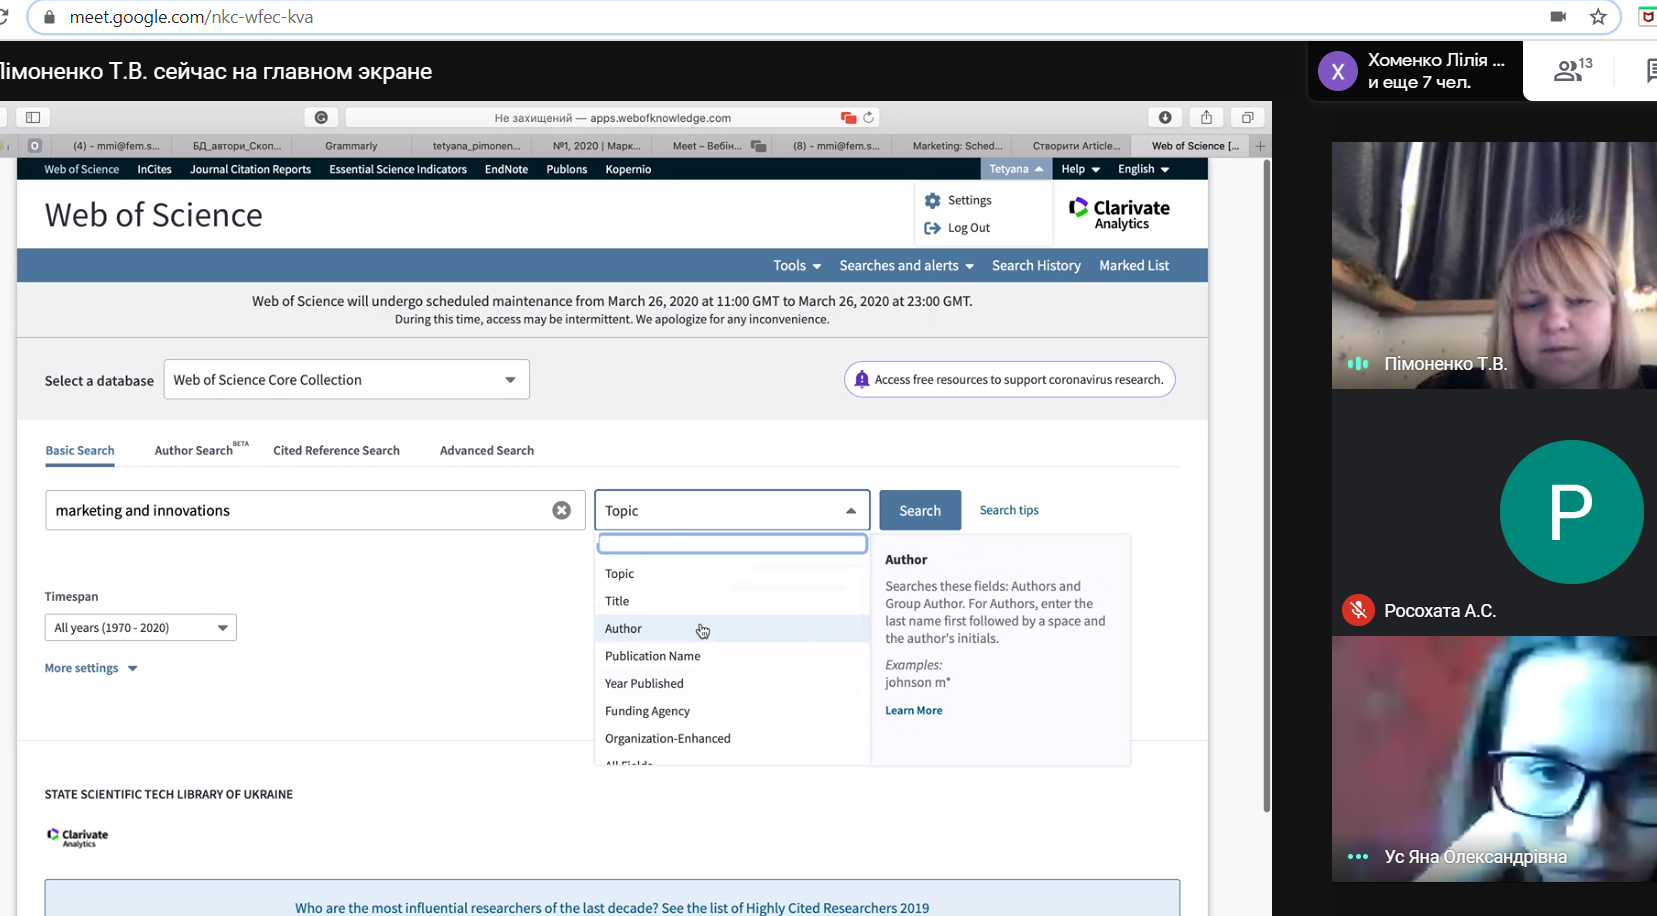Click the avatar X next to Хоменко Лілія
This screenshot has width=1657, height=916.
point(1337,71)
